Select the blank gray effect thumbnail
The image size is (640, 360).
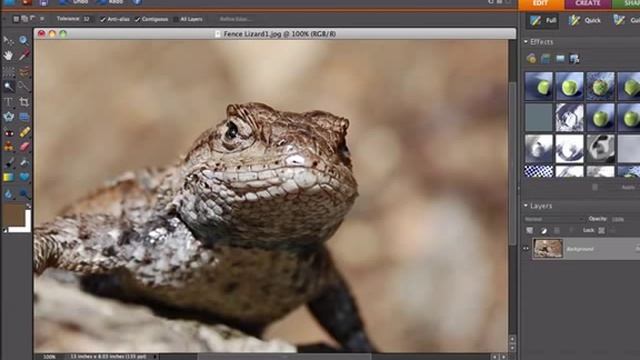coord(538,118)
